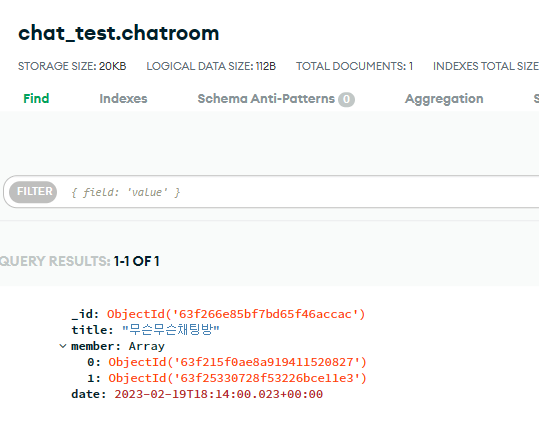This screenshot has height=425, width=539.
Task: Click the FILTER button
Action: click(33, 192)
